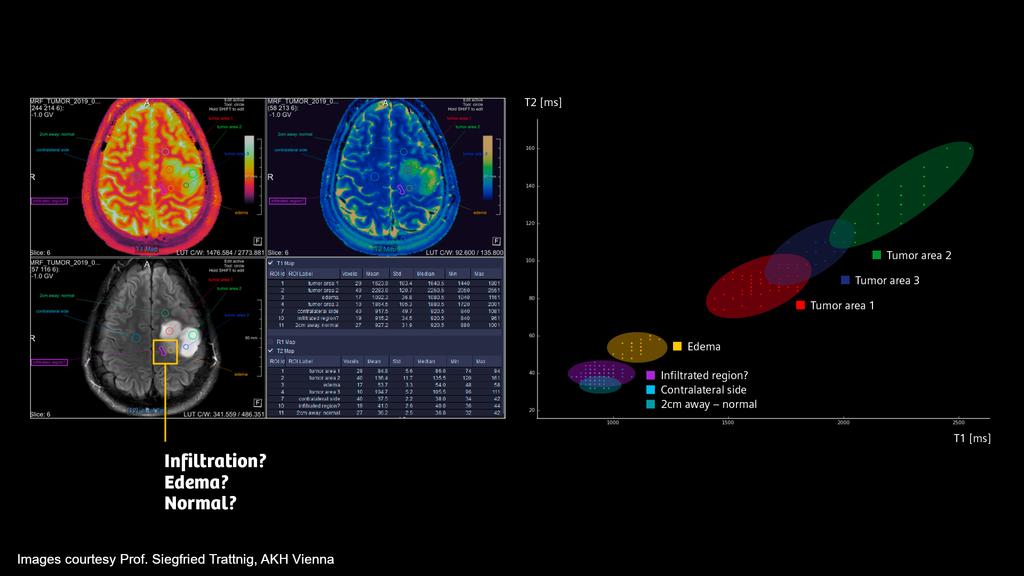
Task: Click the green Tumor area 2 legend square
Action: tap(876, 255)
